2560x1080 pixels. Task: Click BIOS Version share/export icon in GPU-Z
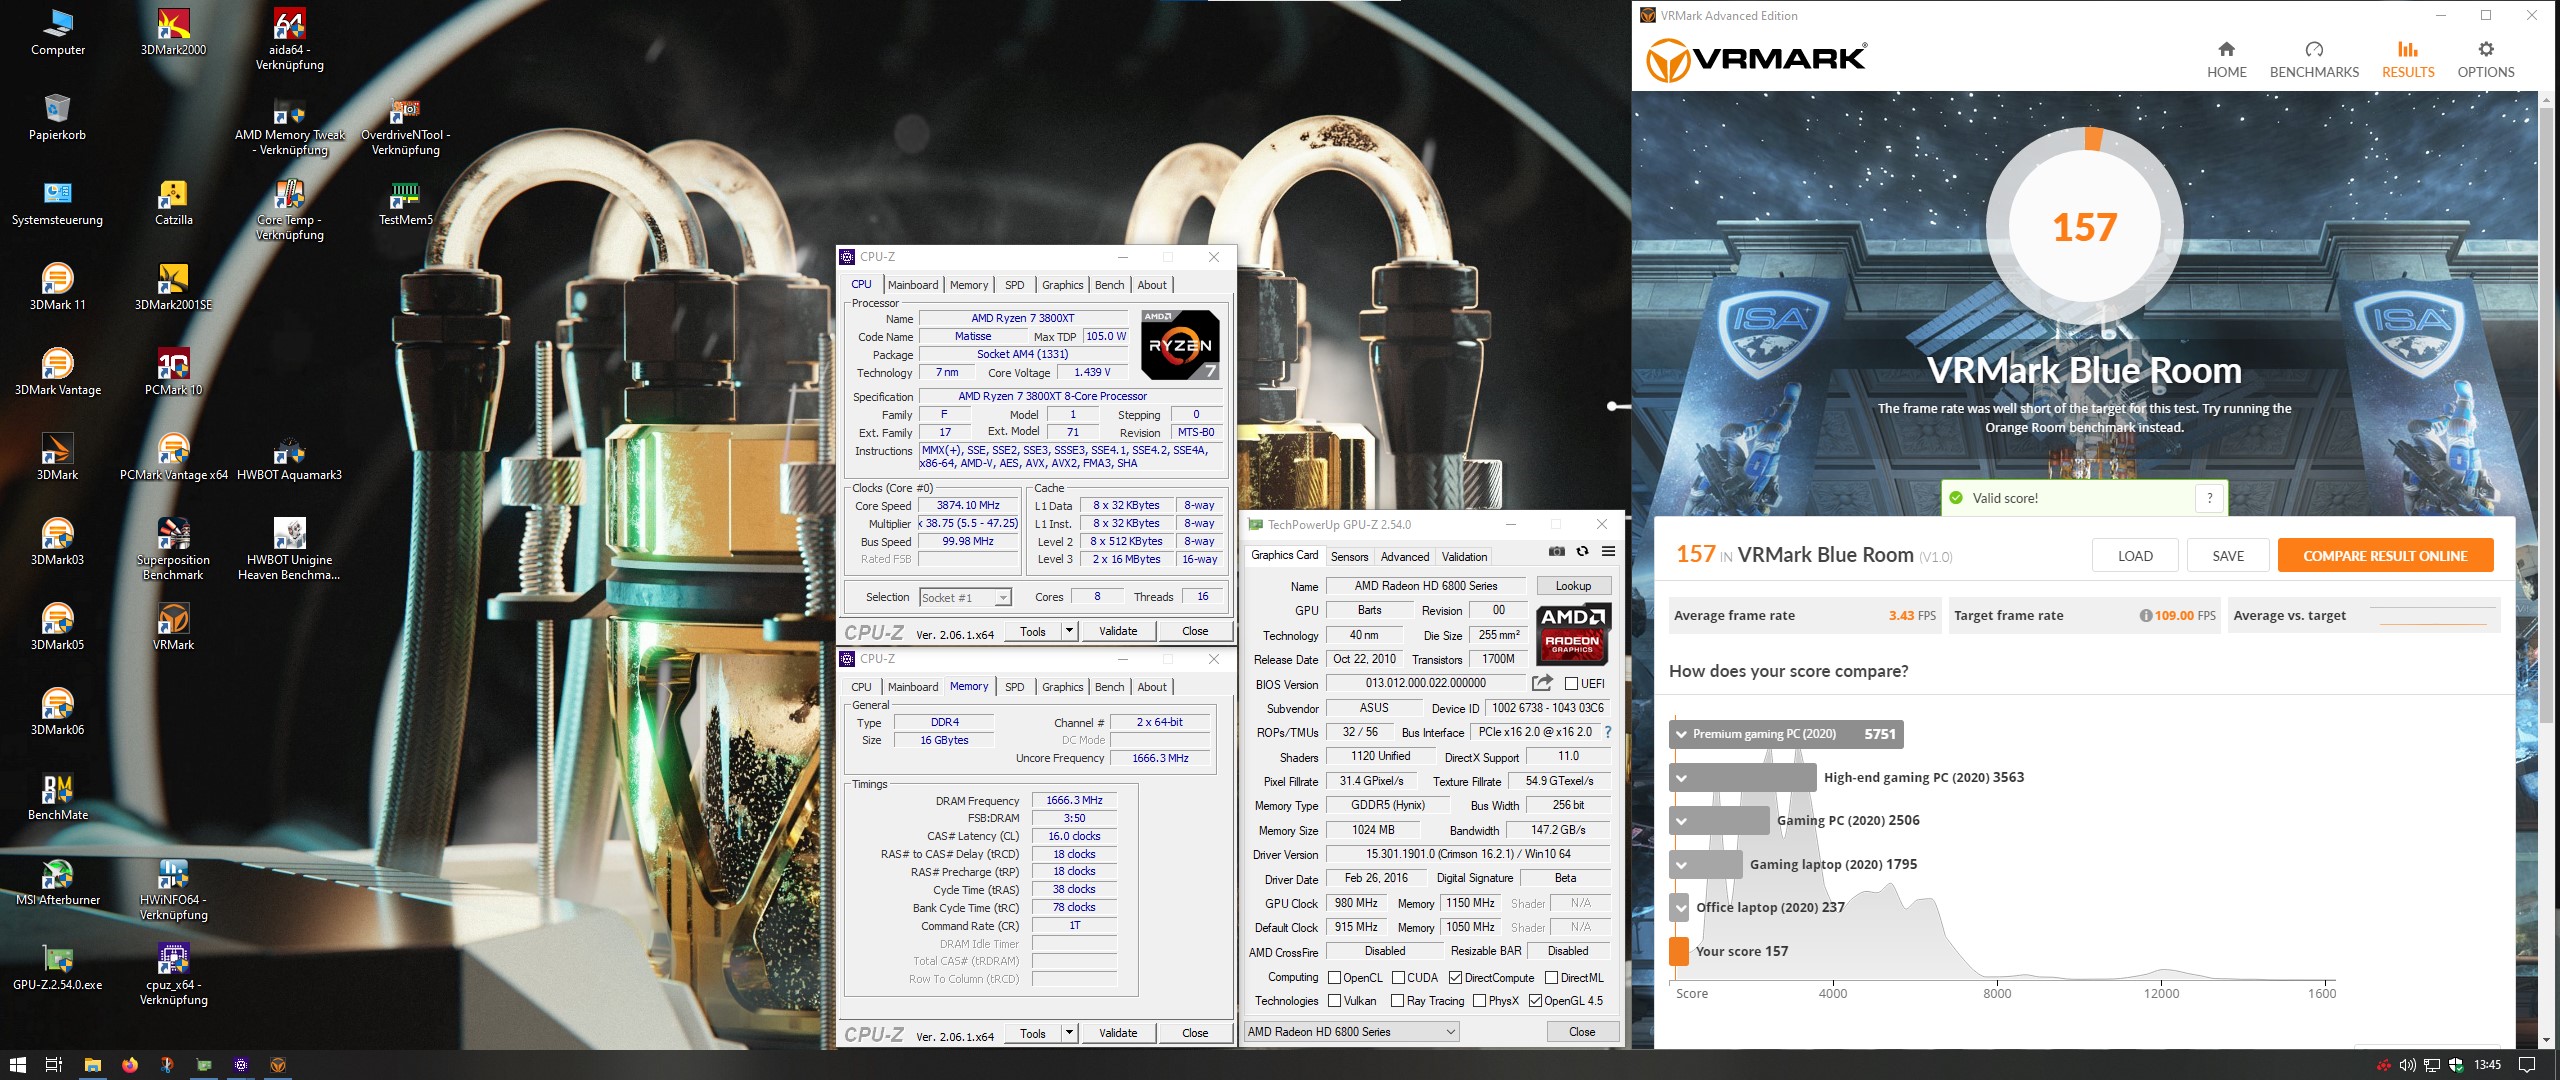1542,683
